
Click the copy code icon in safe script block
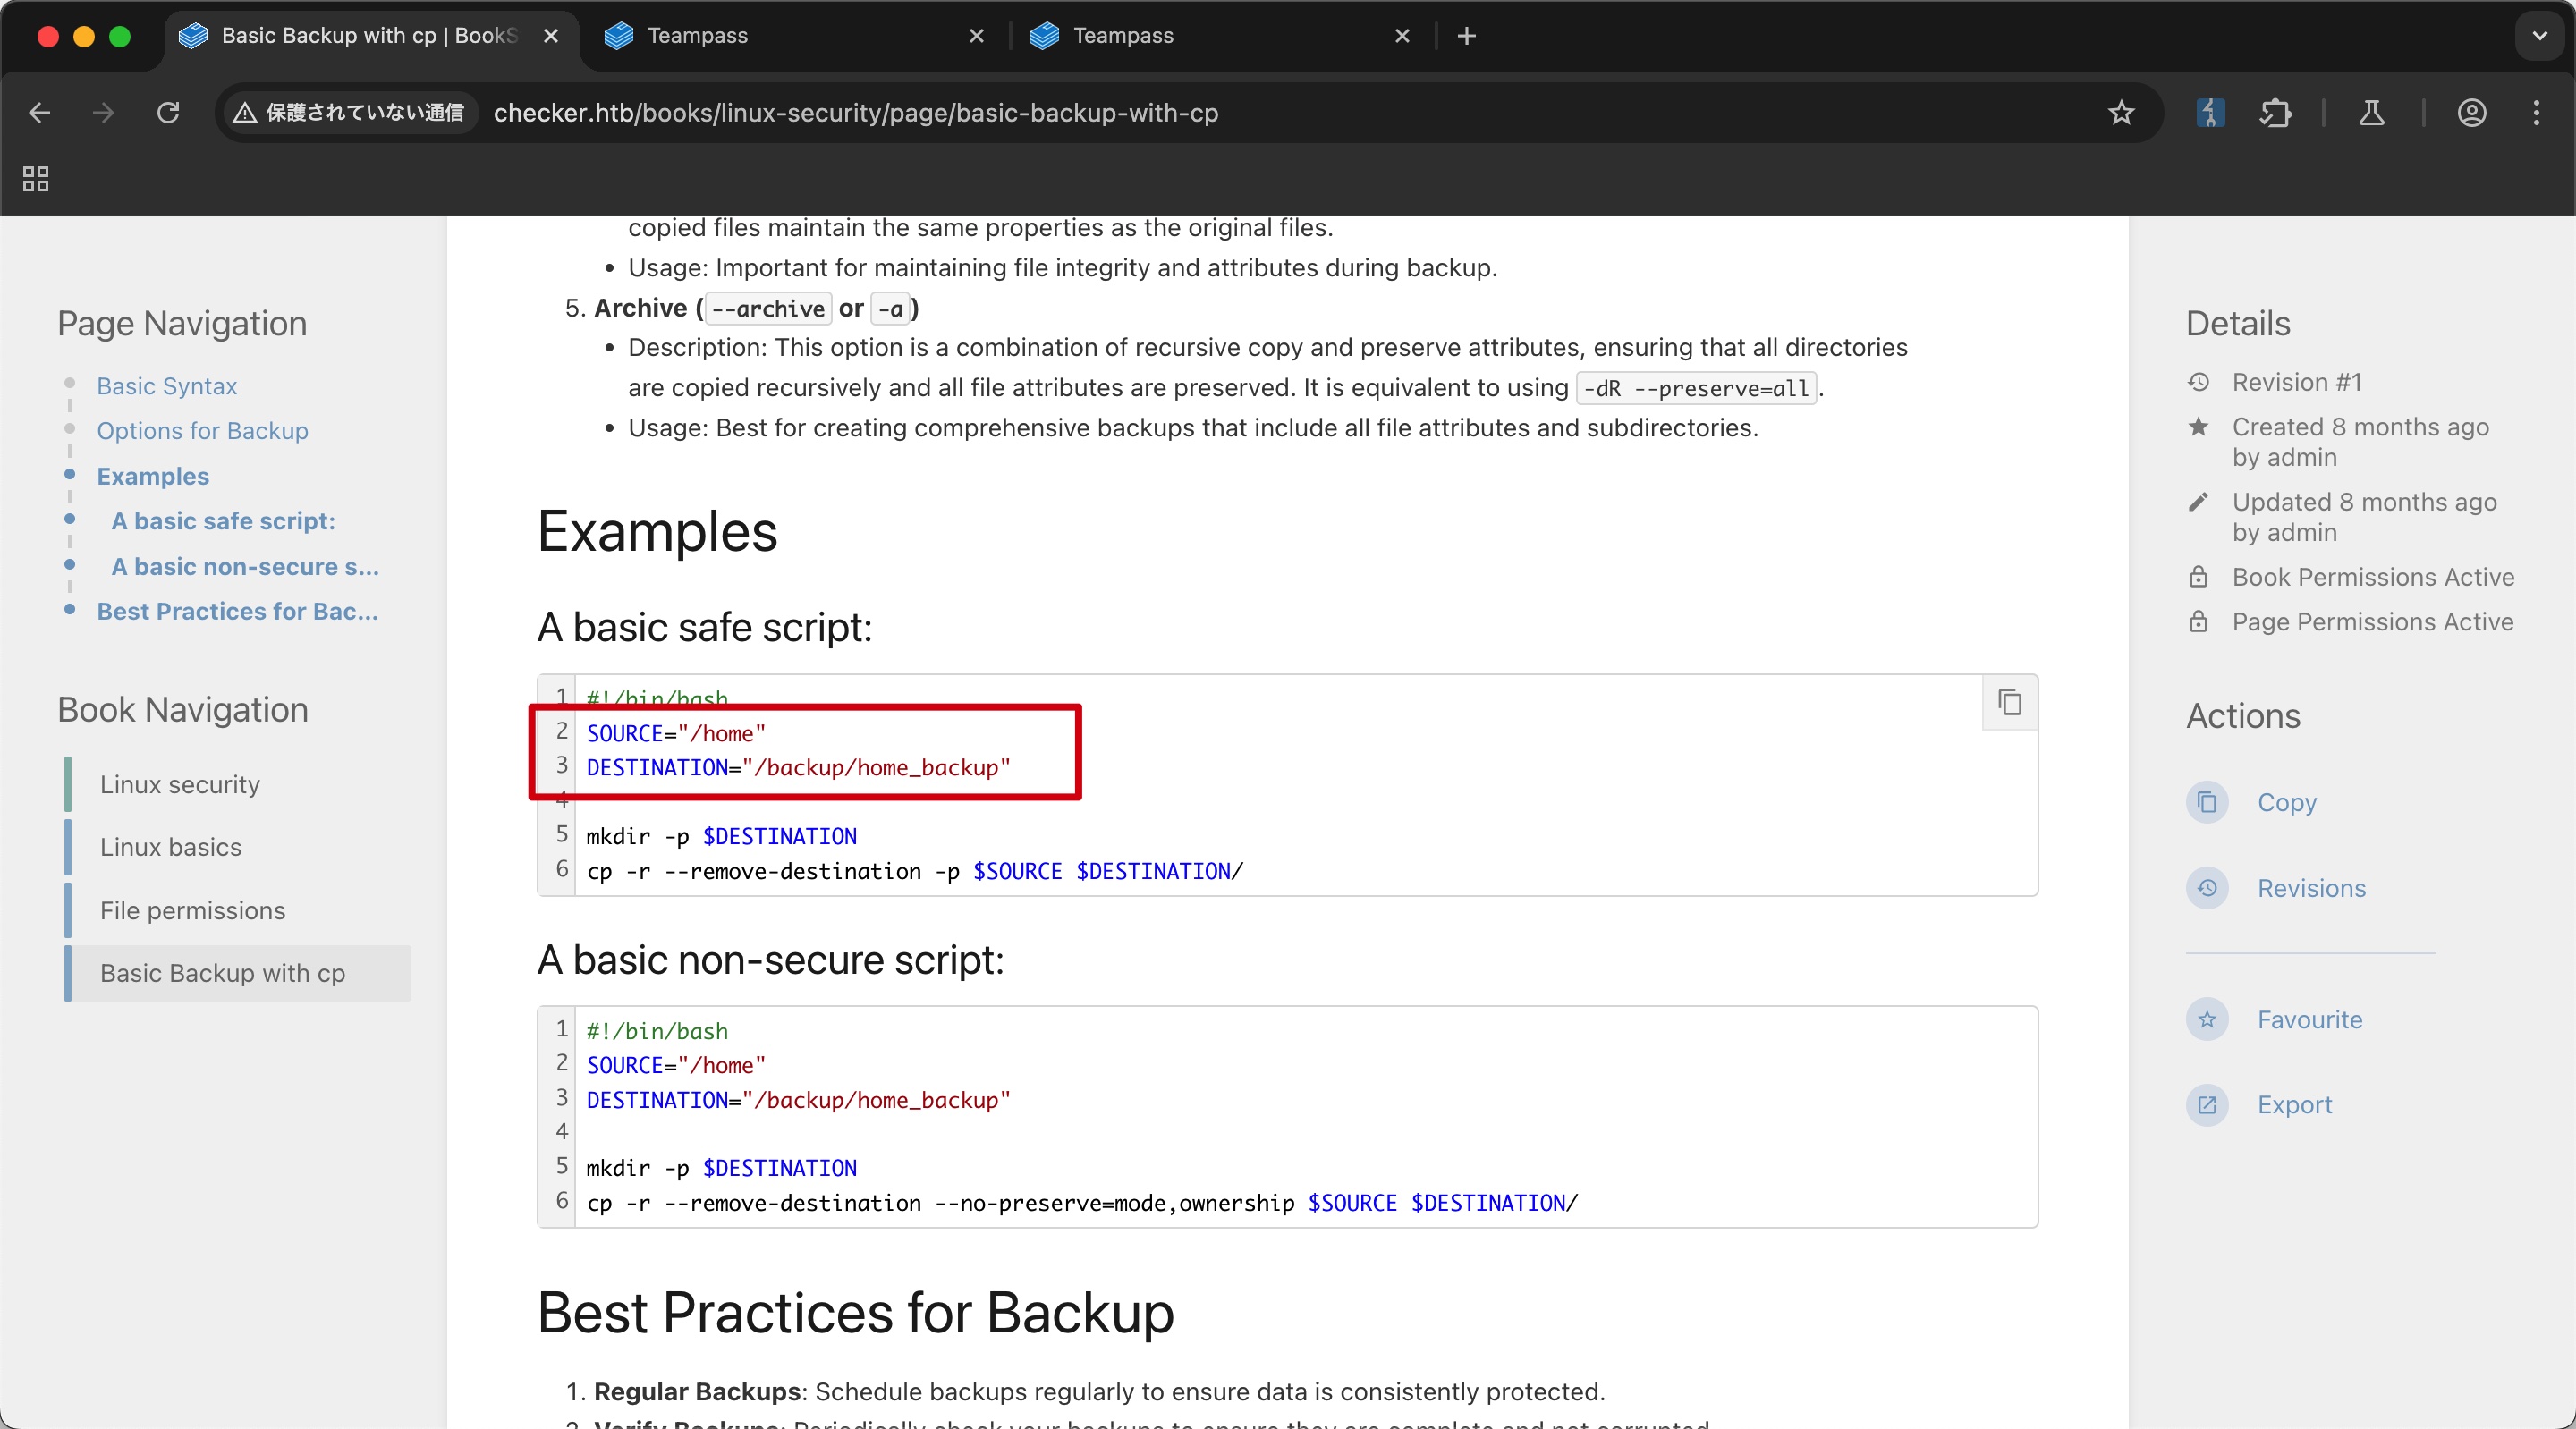click(2009, 703)
